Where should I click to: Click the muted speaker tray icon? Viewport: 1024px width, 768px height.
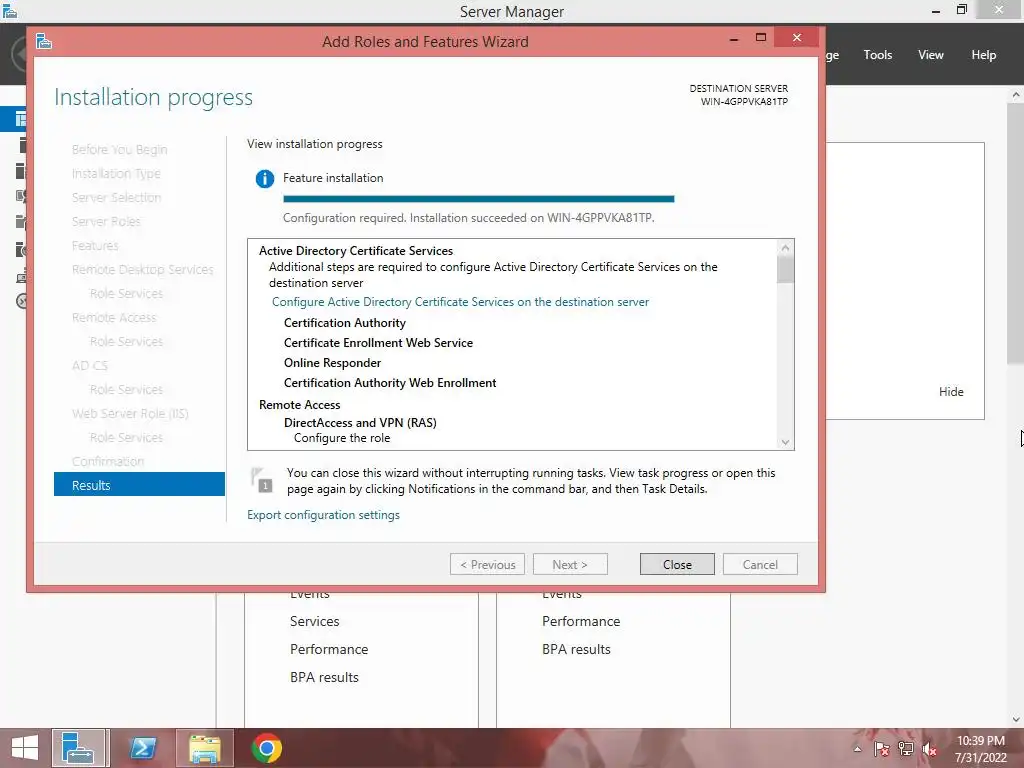[929, 749]
